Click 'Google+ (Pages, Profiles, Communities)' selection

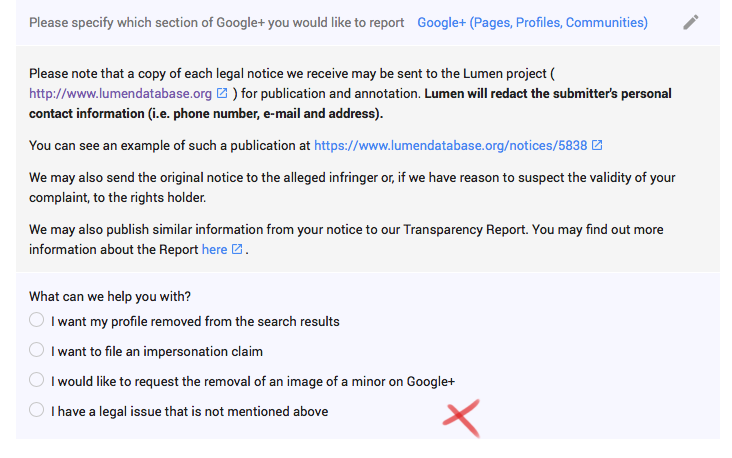coord(532,23)
